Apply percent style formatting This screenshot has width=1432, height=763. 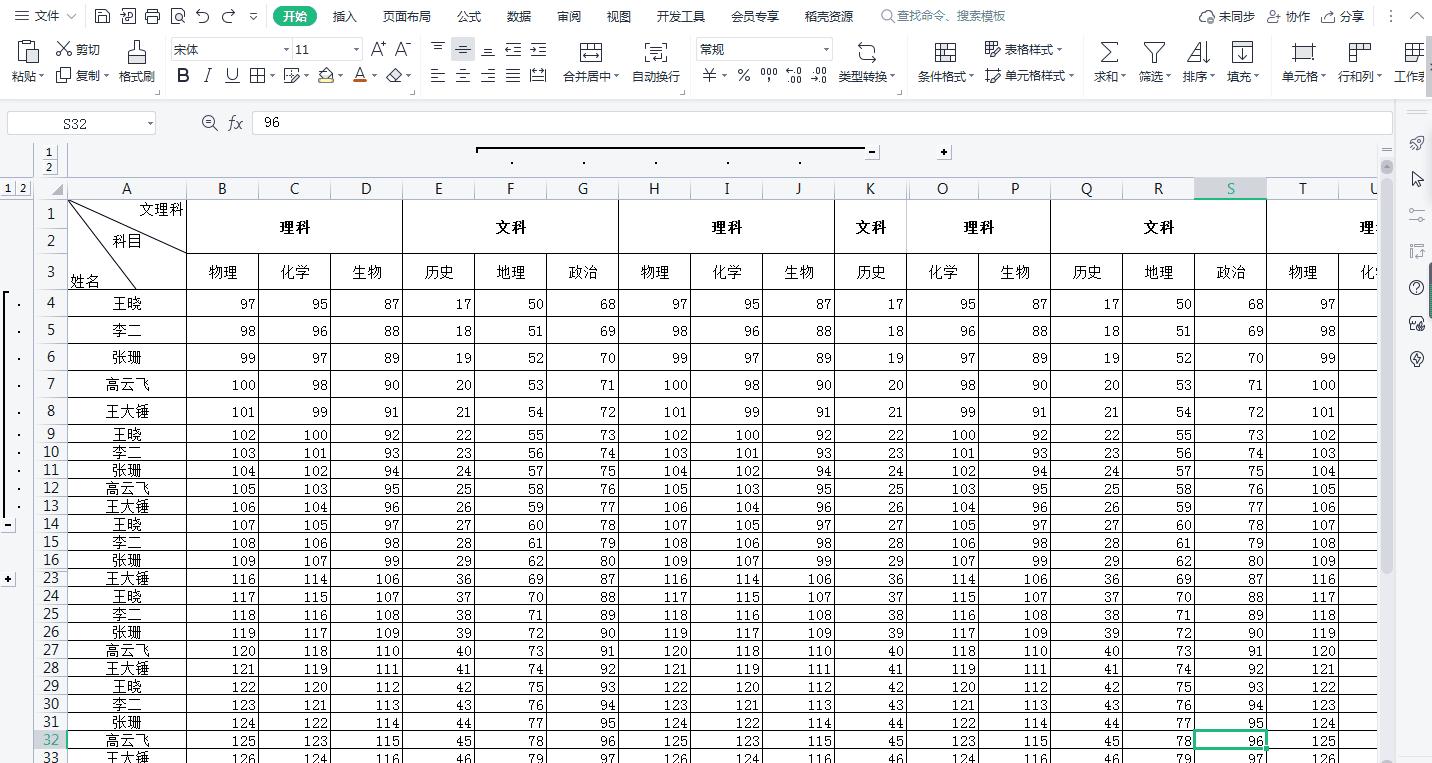click(745, 74)
